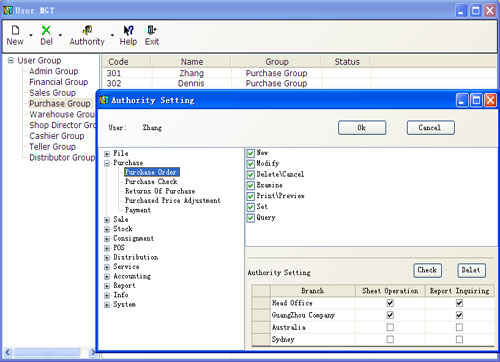This screenshot has height=362, width=500.
Task: Collapse the Purchase node
Action: coord(107,163)
